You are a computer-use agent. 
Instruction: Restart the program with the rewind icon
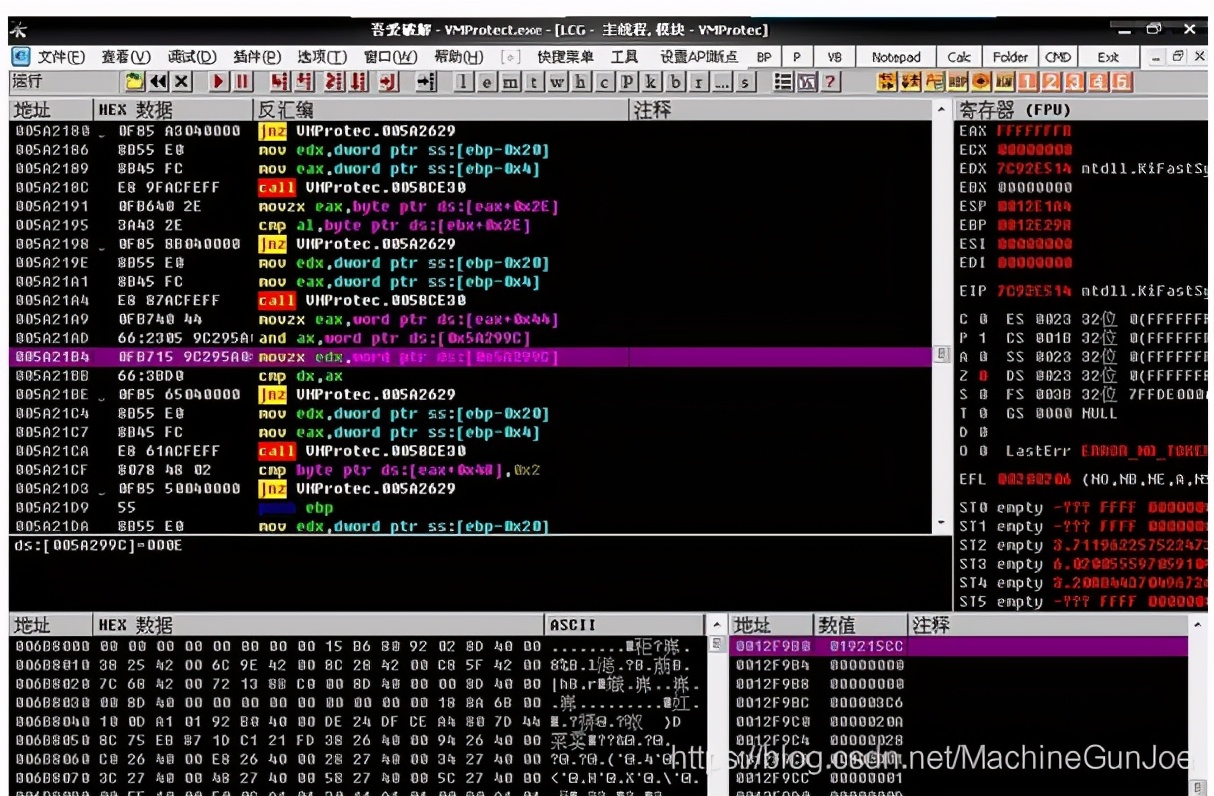click(158, 82)
